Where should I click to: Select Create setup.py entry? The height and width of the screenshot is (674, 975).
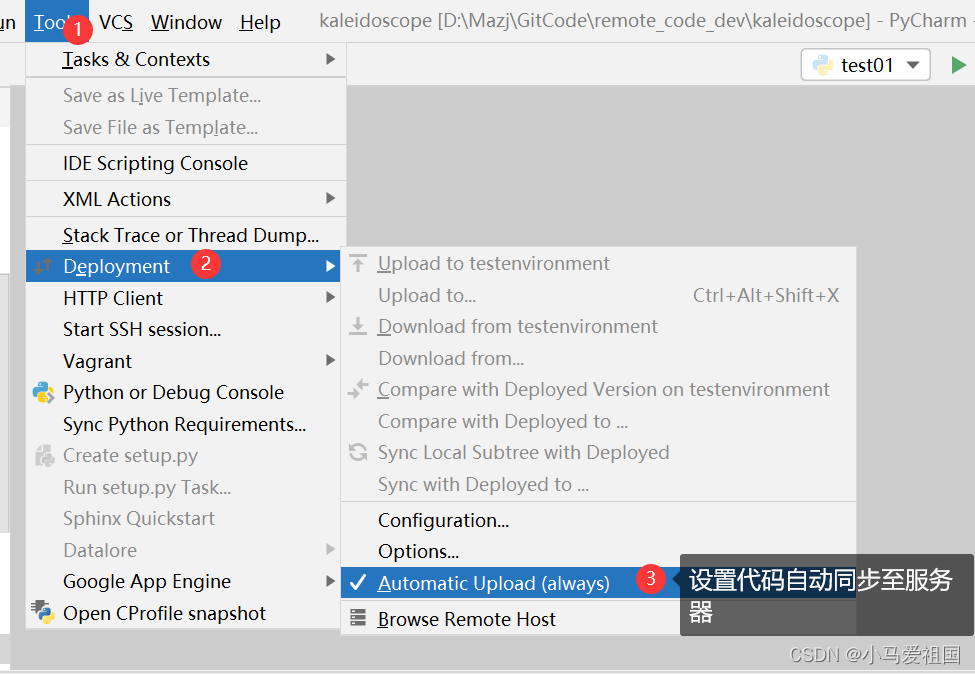183,456
